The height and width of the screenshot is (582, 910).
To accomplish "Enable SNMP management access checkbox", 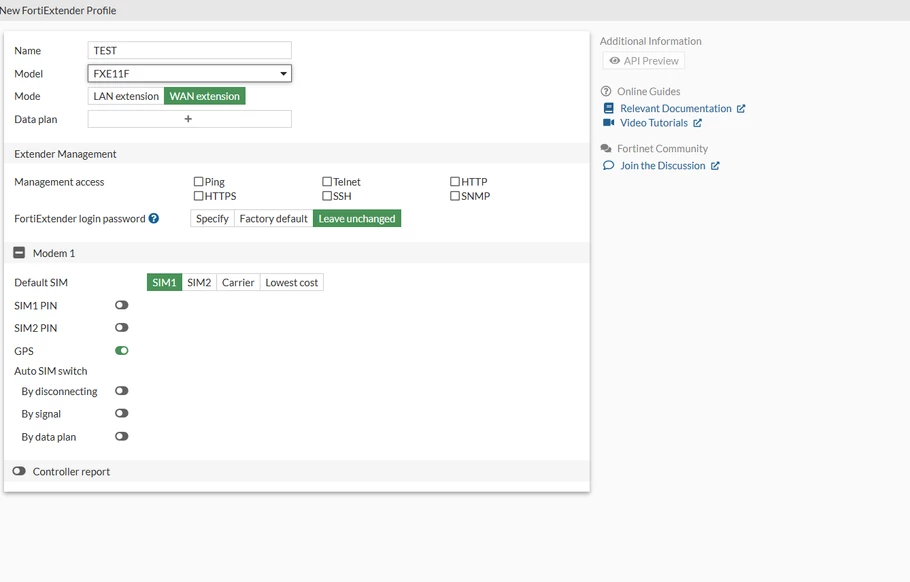I will pos(455,196).
